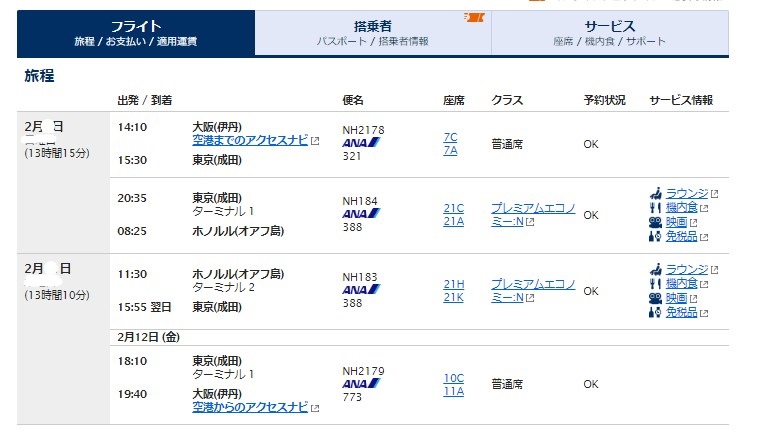This screenshot has height=434, width=759.
Task: Click the (13時間15分) duration text
Action: [x=57, y=153]
